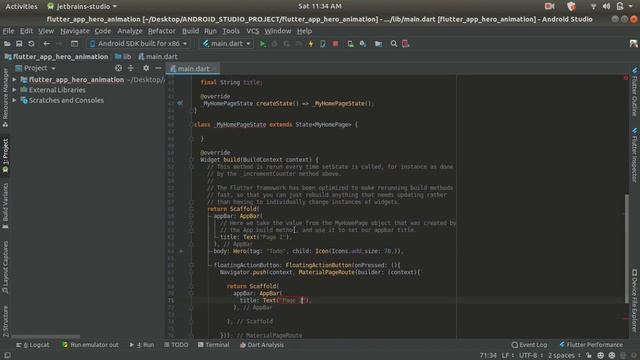
Task: Toggle the Device File Explorer side panel
Action: 635,301
